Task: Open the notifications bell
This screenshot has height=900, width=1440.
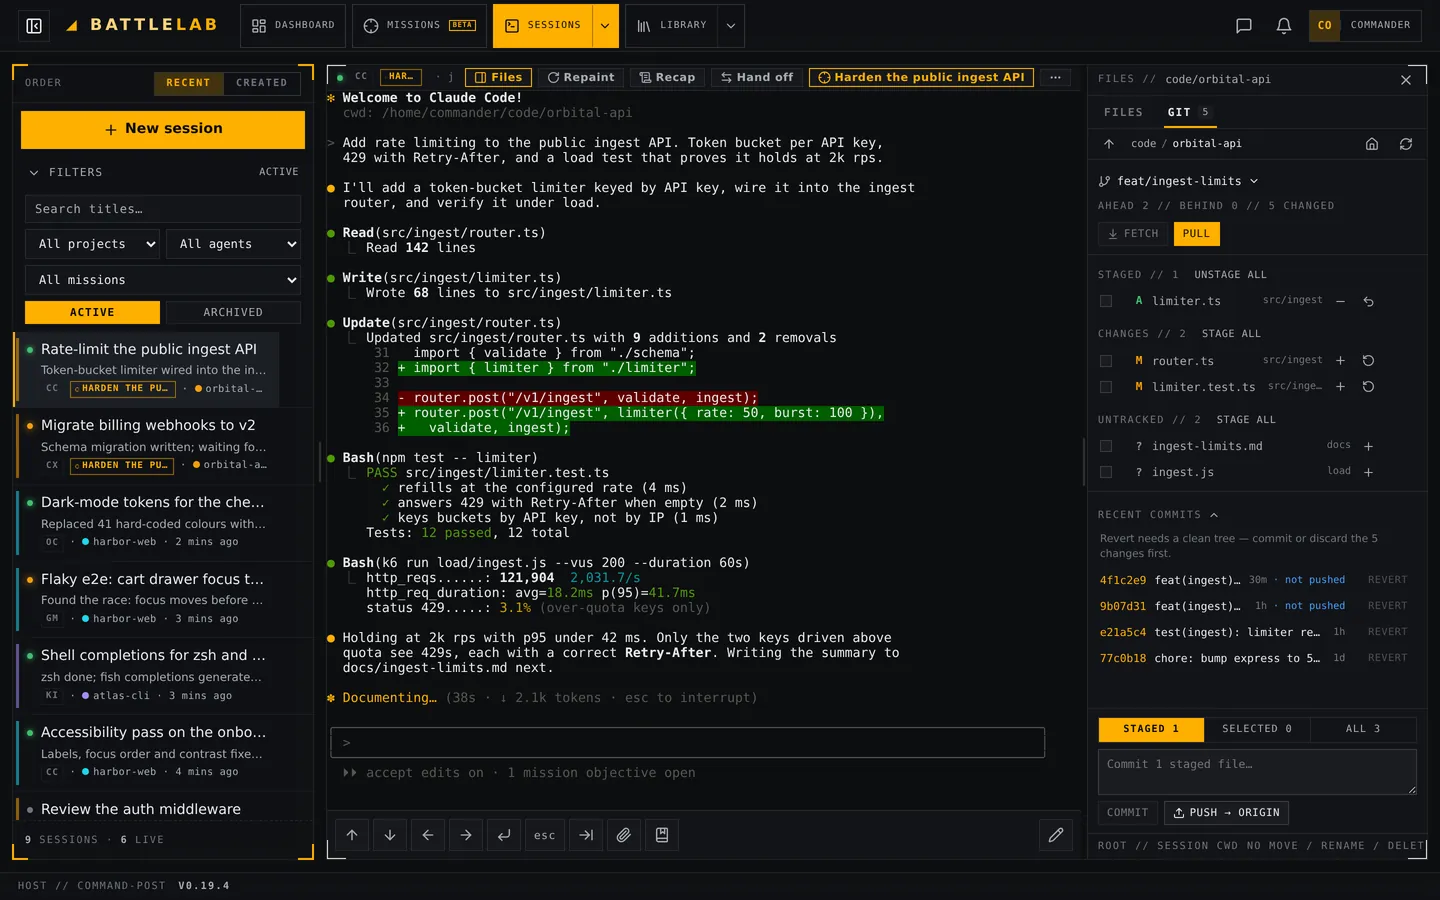Action: pos(1284,26)
